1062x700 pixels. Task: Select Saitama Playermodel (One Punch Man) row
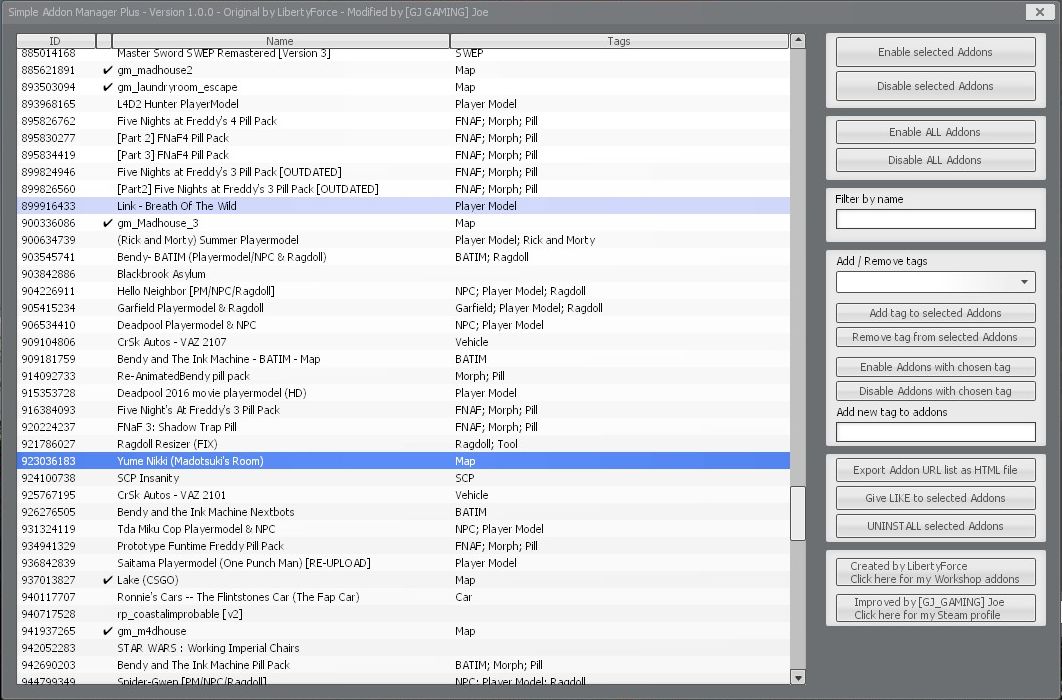click(403, 563)
